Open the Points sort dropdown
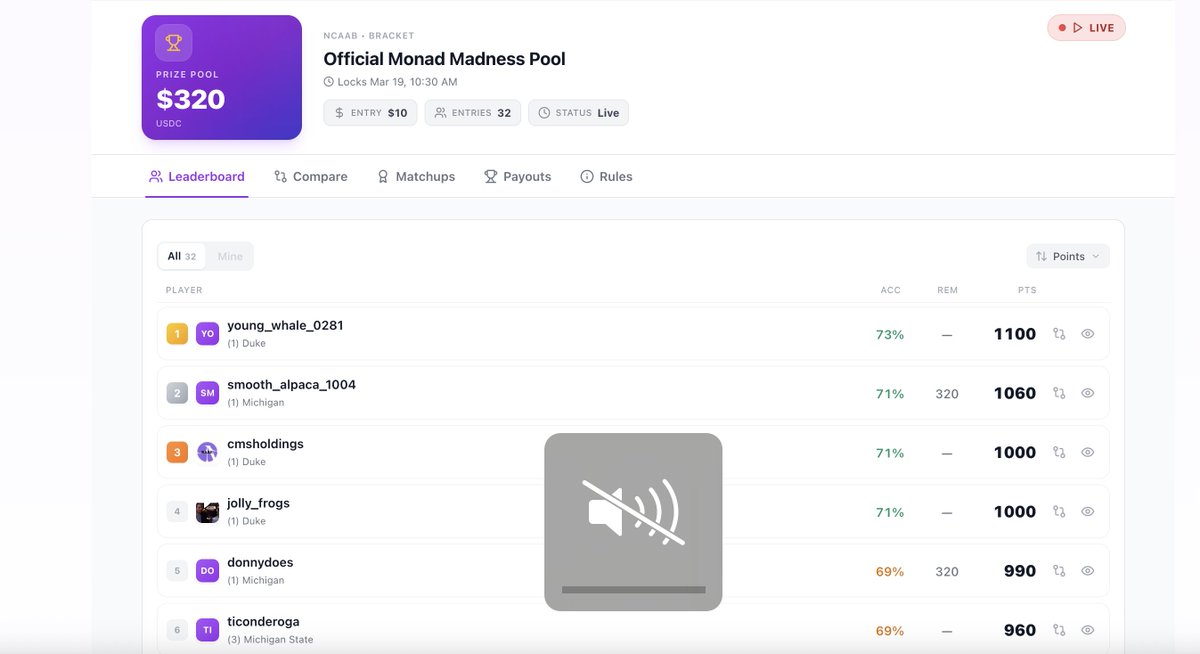The image size is (1200, 654). coord(1068,256)
